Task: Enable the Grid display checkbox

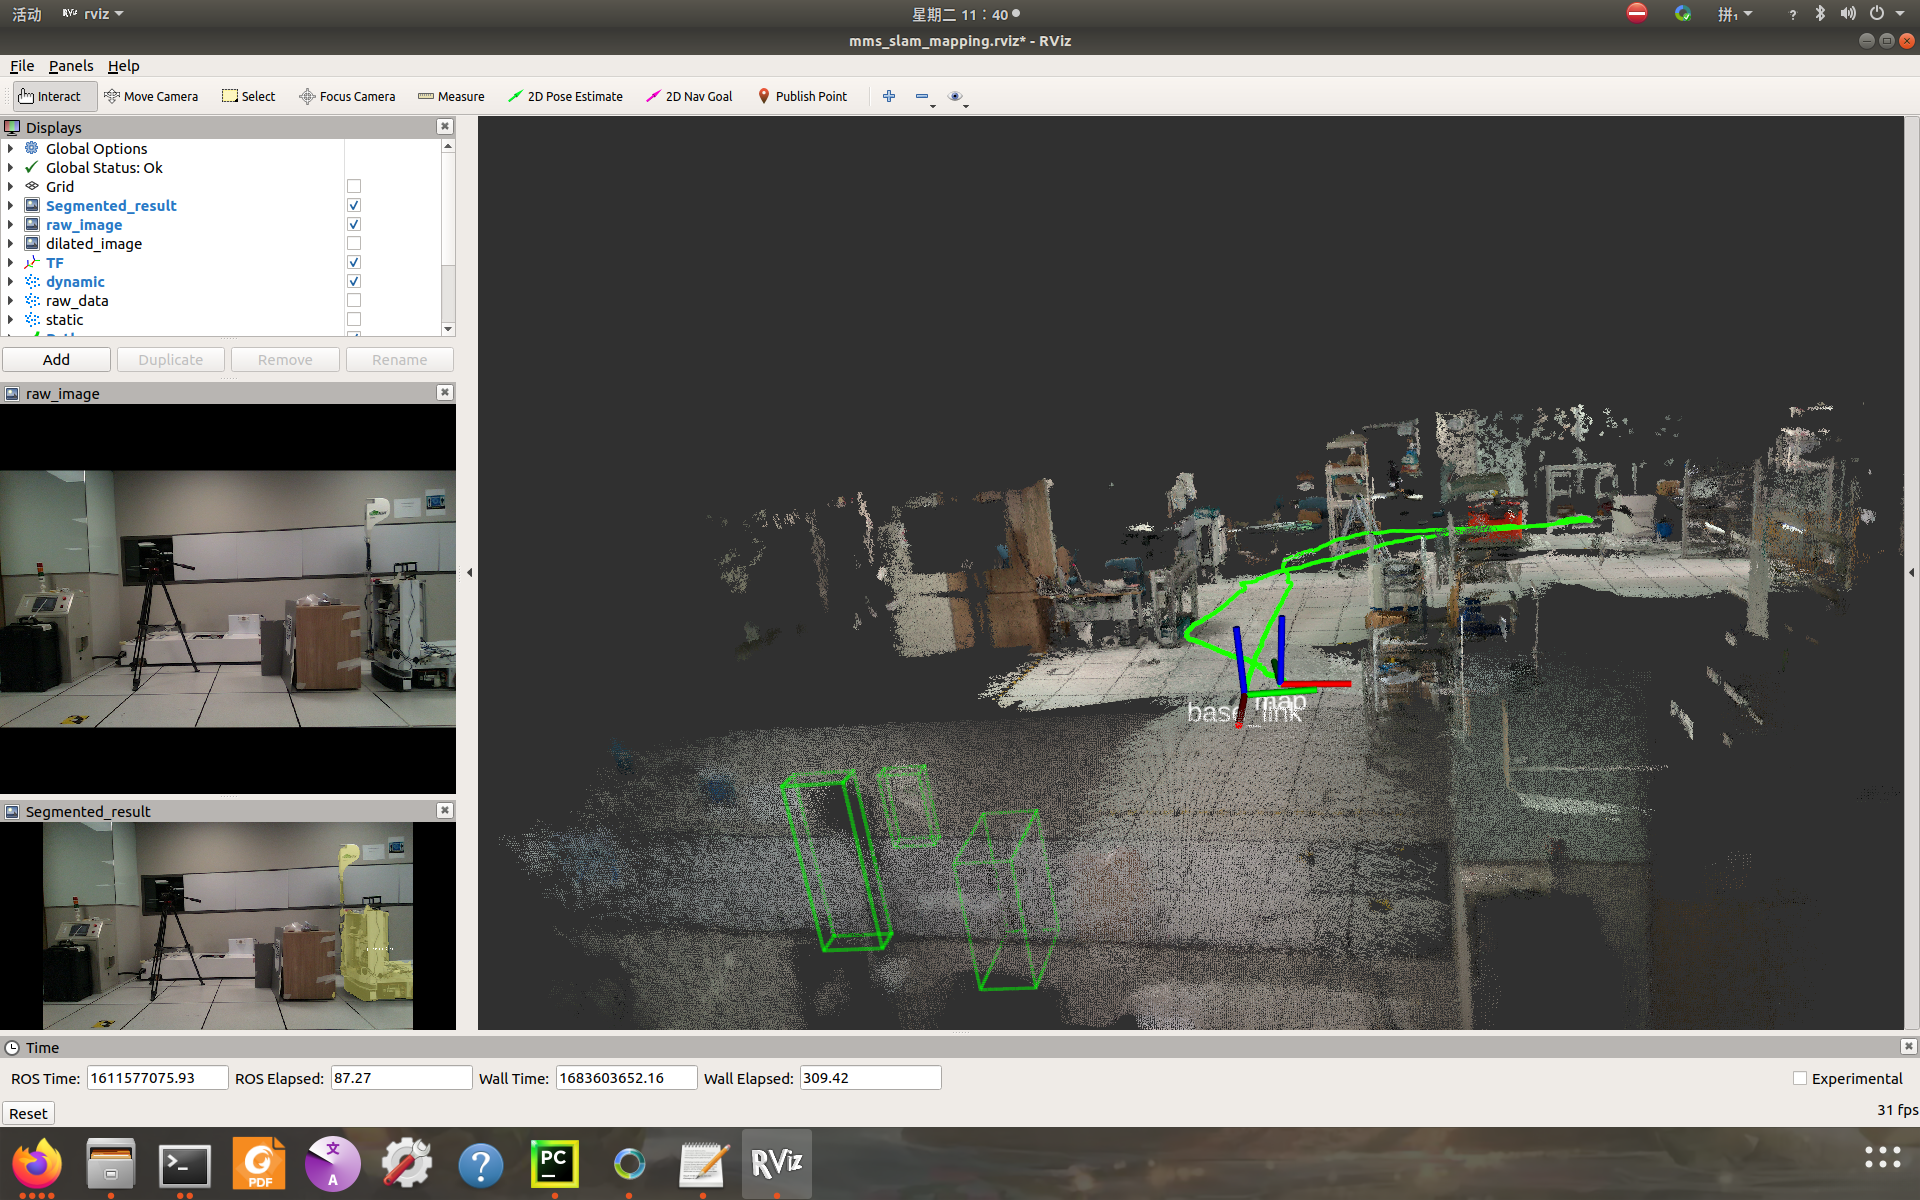Action: [x=354, y=187]
